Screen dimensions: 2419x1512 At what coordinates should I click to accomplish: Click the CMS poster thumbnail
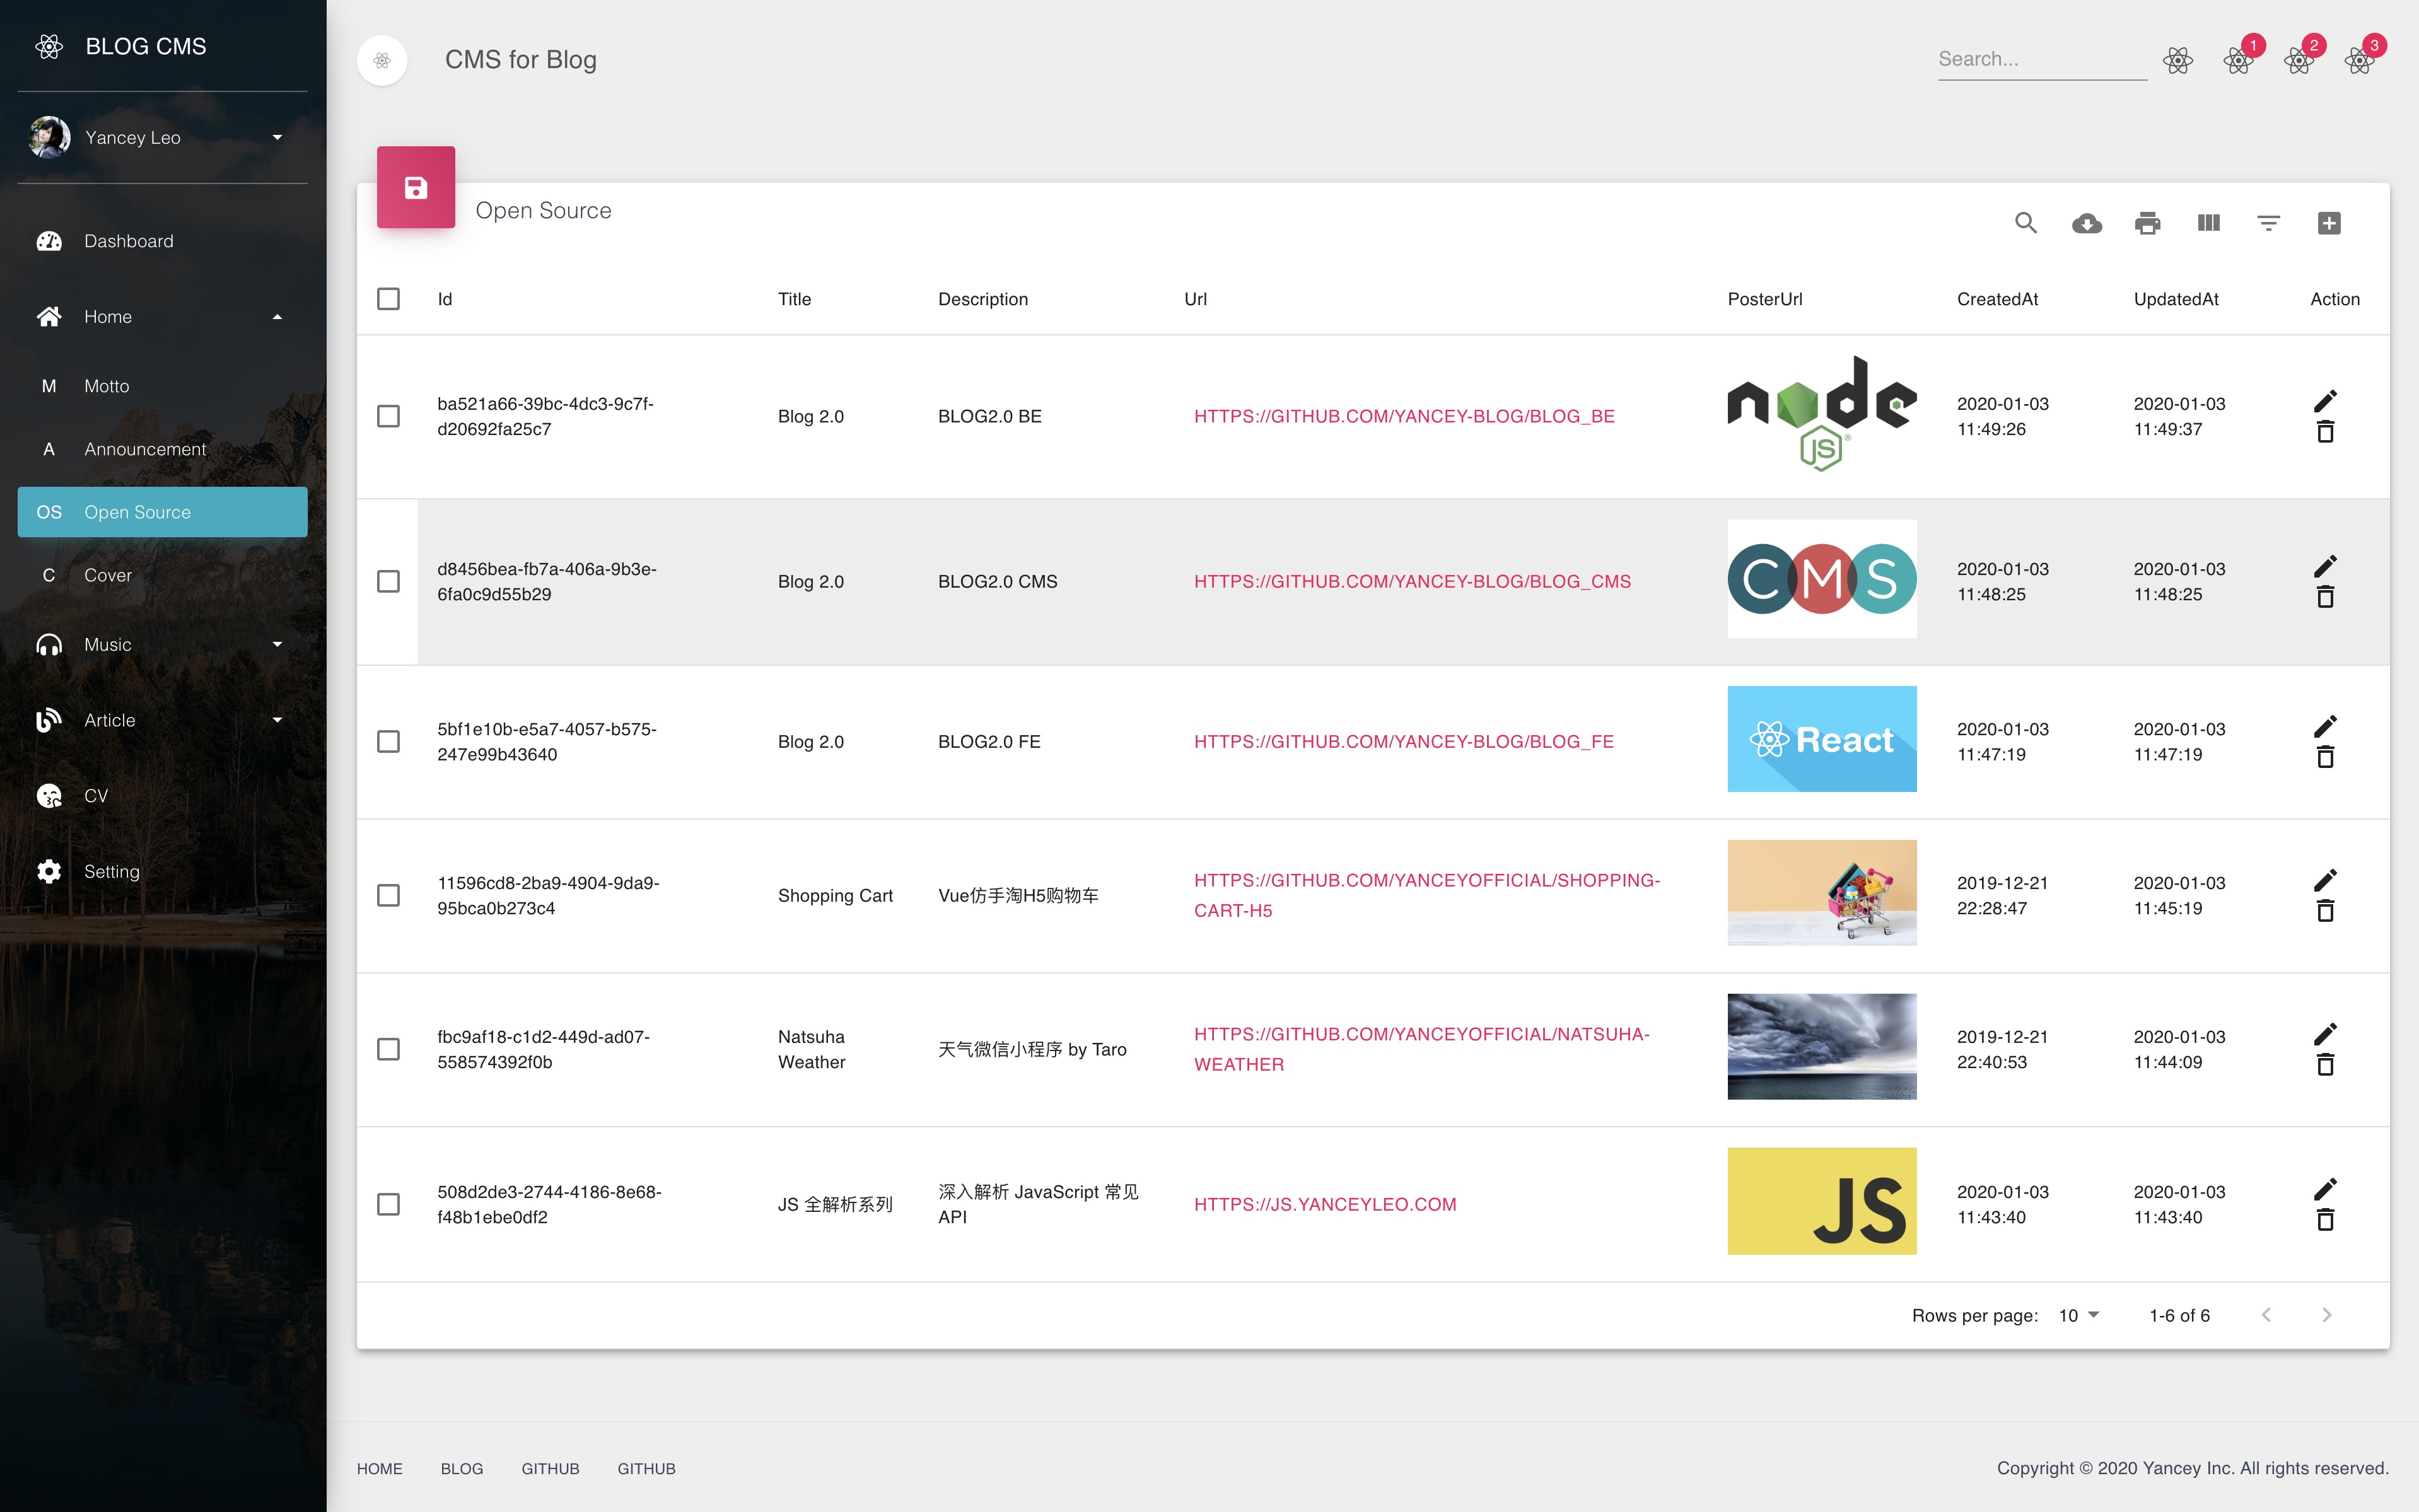point(1821,579)
